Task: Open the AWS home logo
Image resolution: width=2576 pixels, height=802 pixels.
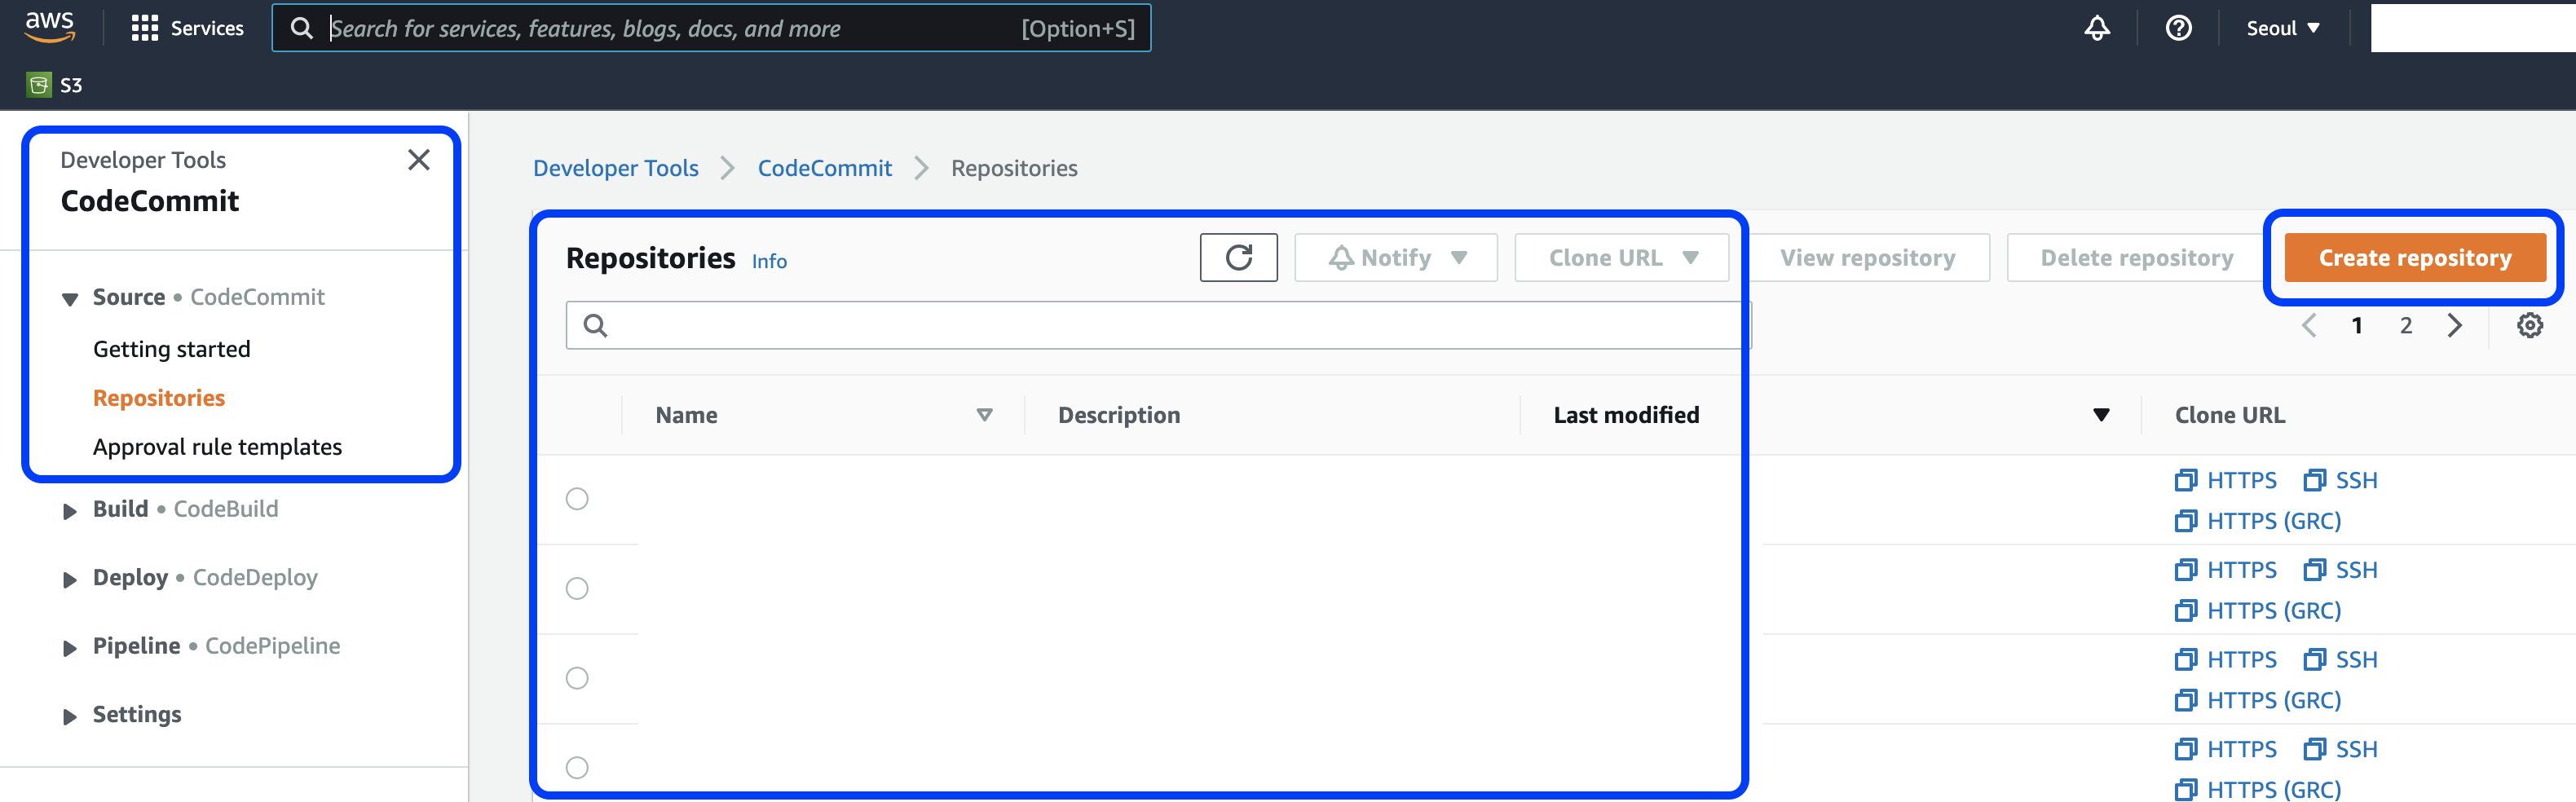Action: (49, 27)
